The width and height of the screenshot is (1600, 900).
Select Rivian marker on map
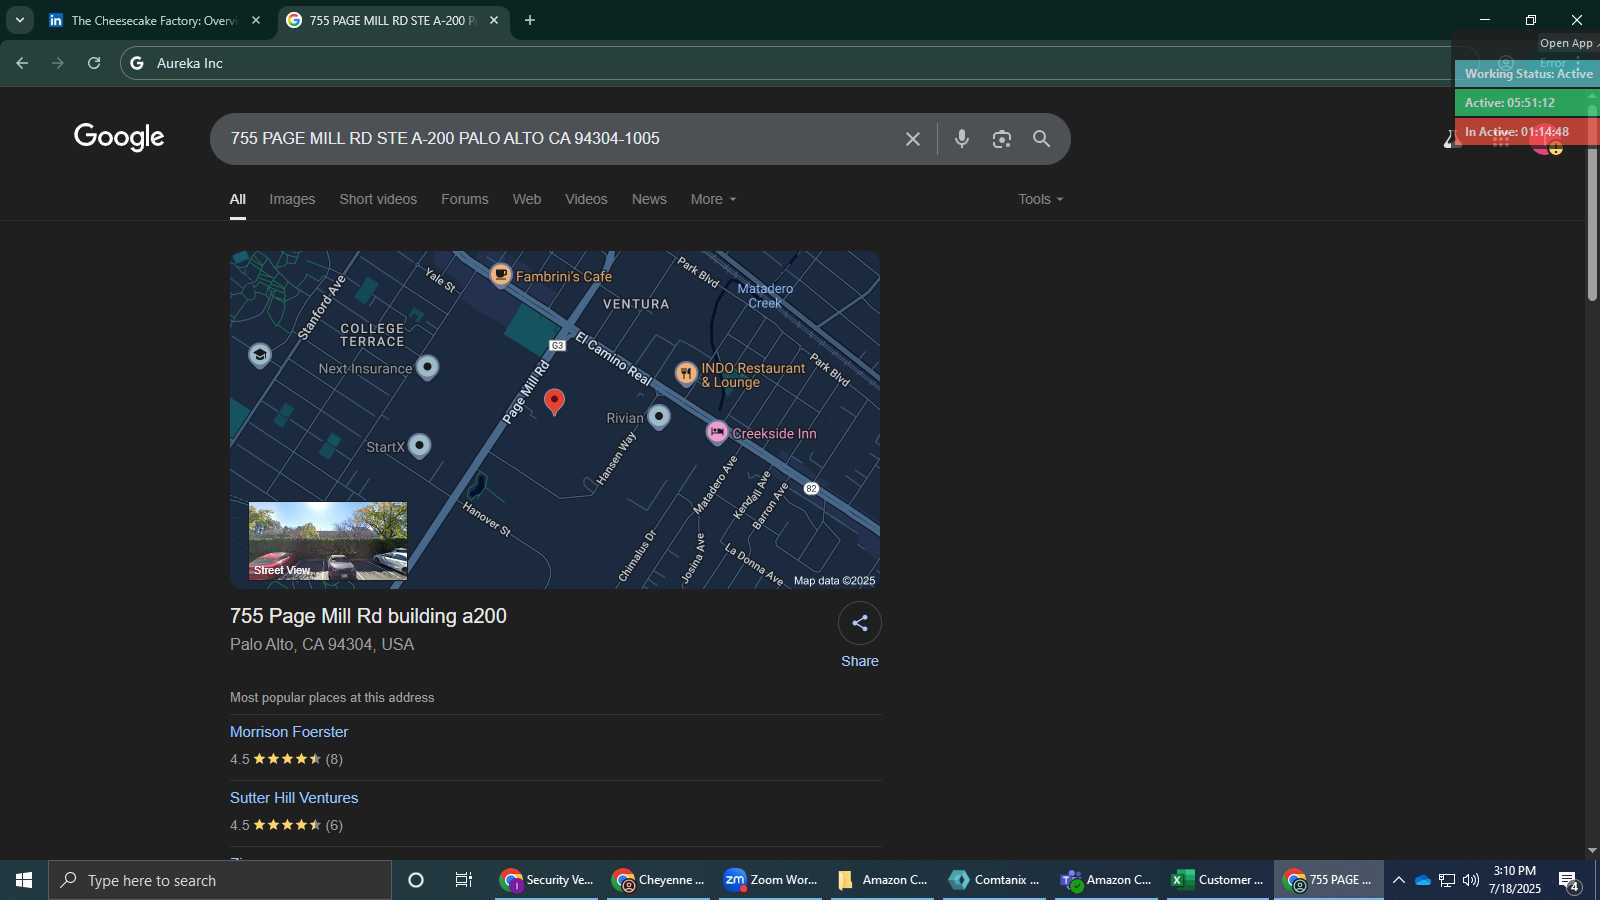click(x=659, y=417)
